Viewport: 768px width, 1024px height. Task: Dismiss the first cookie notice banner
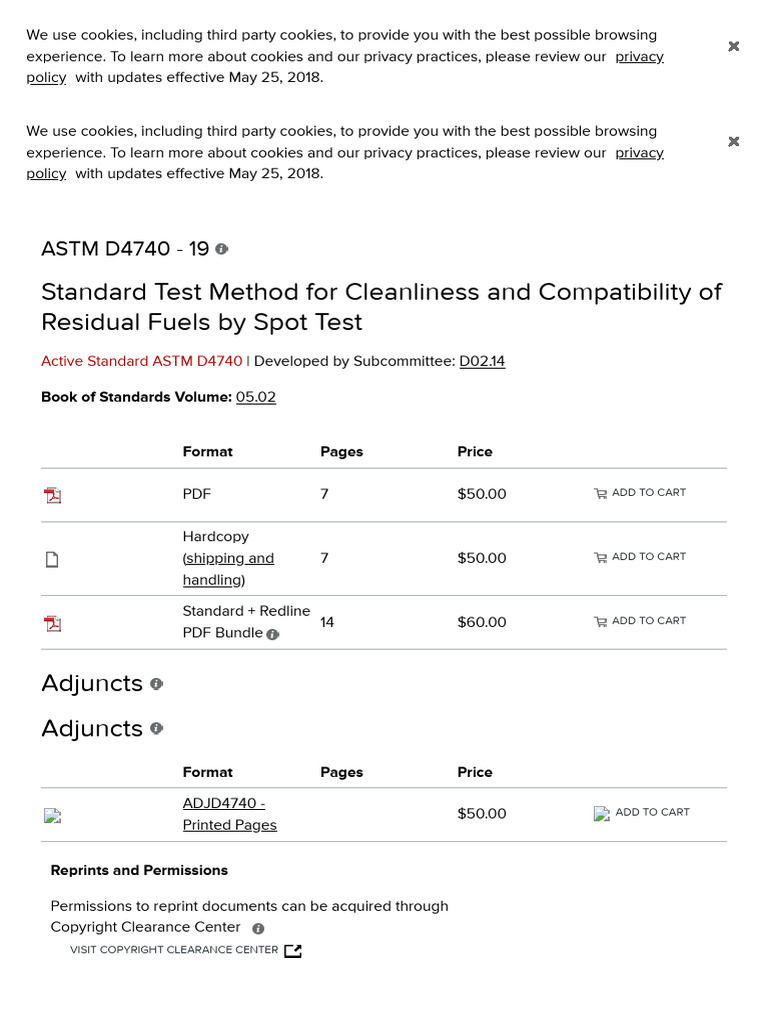click(x=734, y=46)
